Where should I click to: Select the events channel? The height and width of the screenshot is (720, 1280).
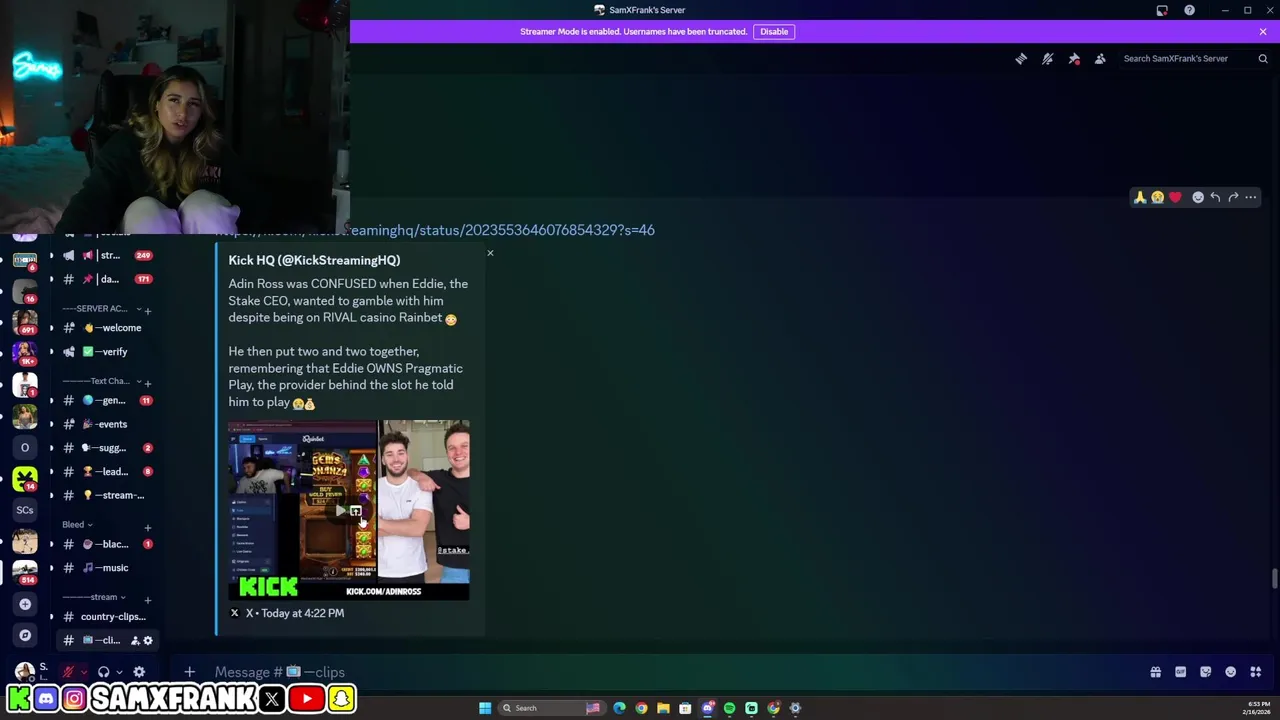pos(105,424)
